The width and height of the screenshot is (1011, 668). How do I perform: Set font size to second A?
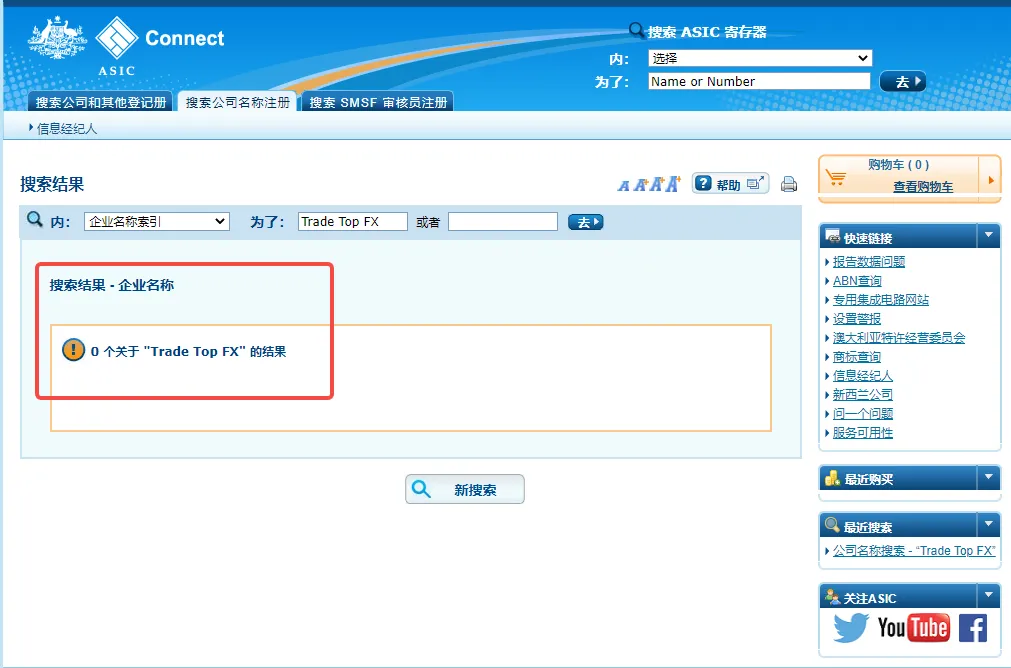coord(640,185)
